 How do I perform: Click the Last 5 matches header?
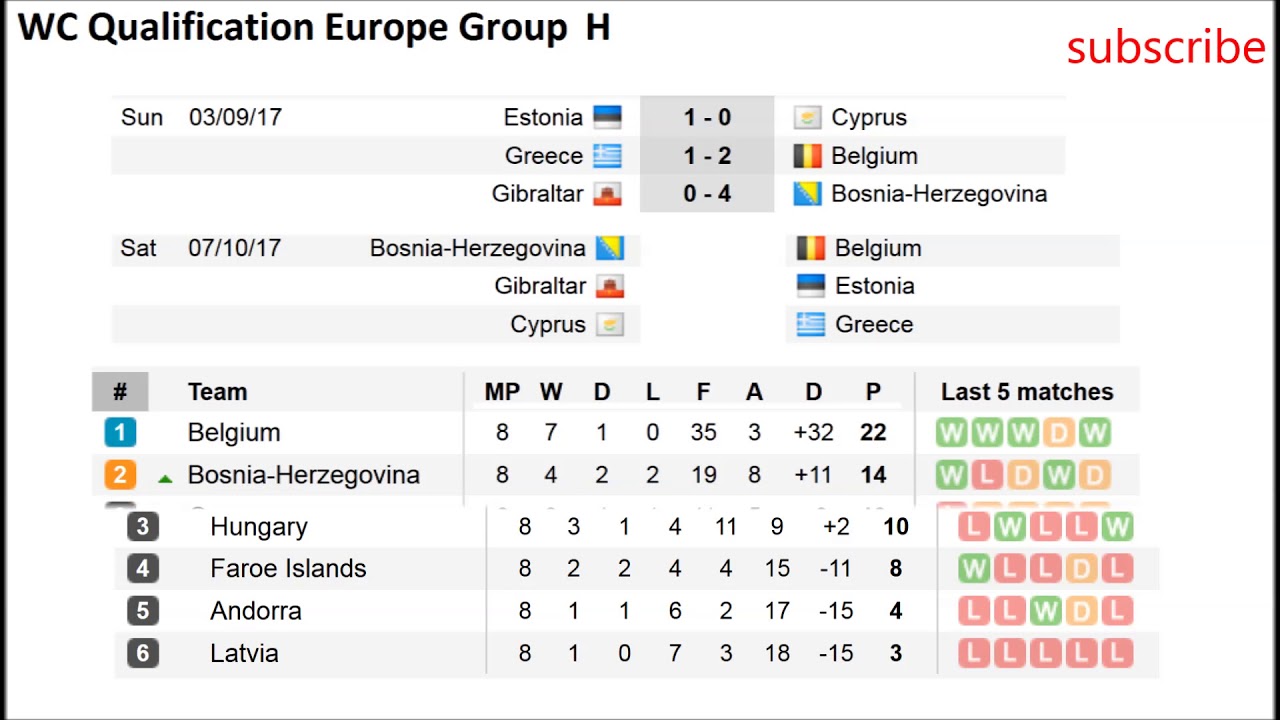click(x=1026, y=392)
